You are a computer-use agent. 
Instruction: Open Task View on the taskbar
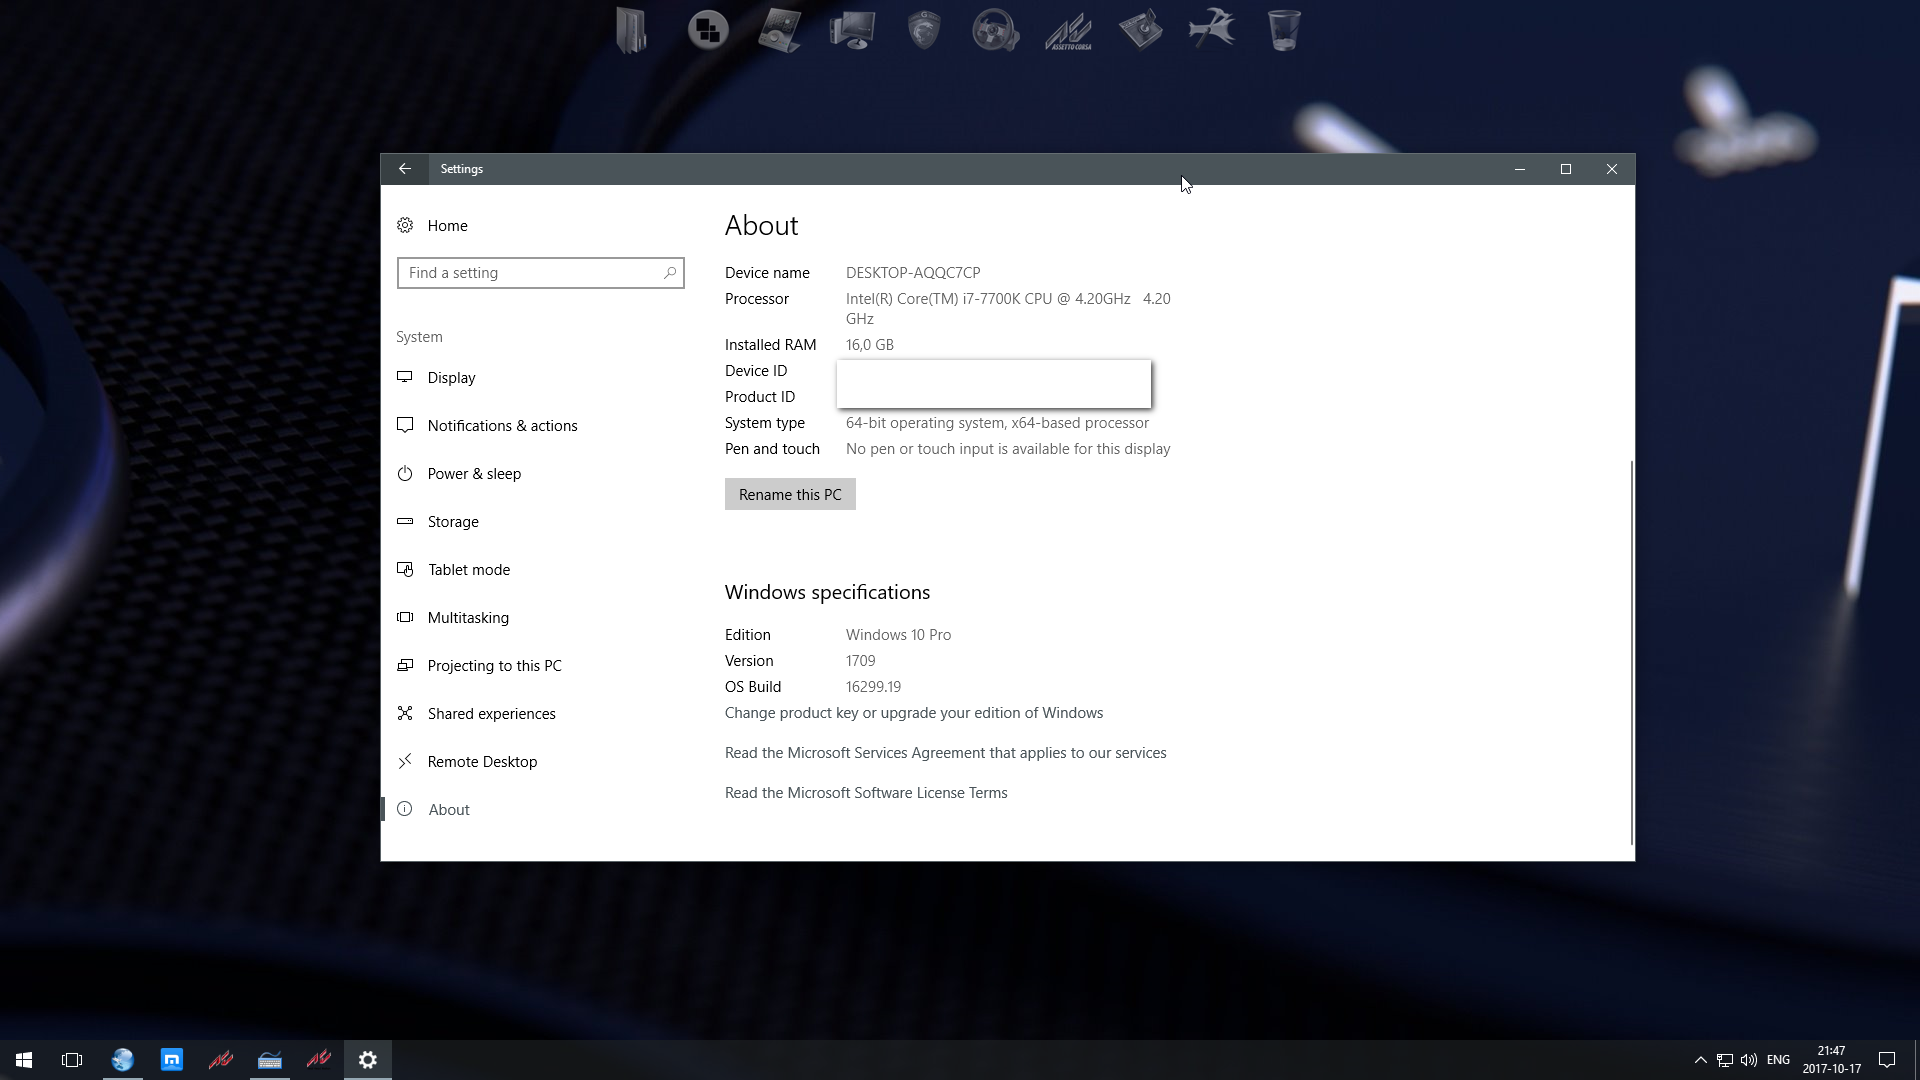72,1060
